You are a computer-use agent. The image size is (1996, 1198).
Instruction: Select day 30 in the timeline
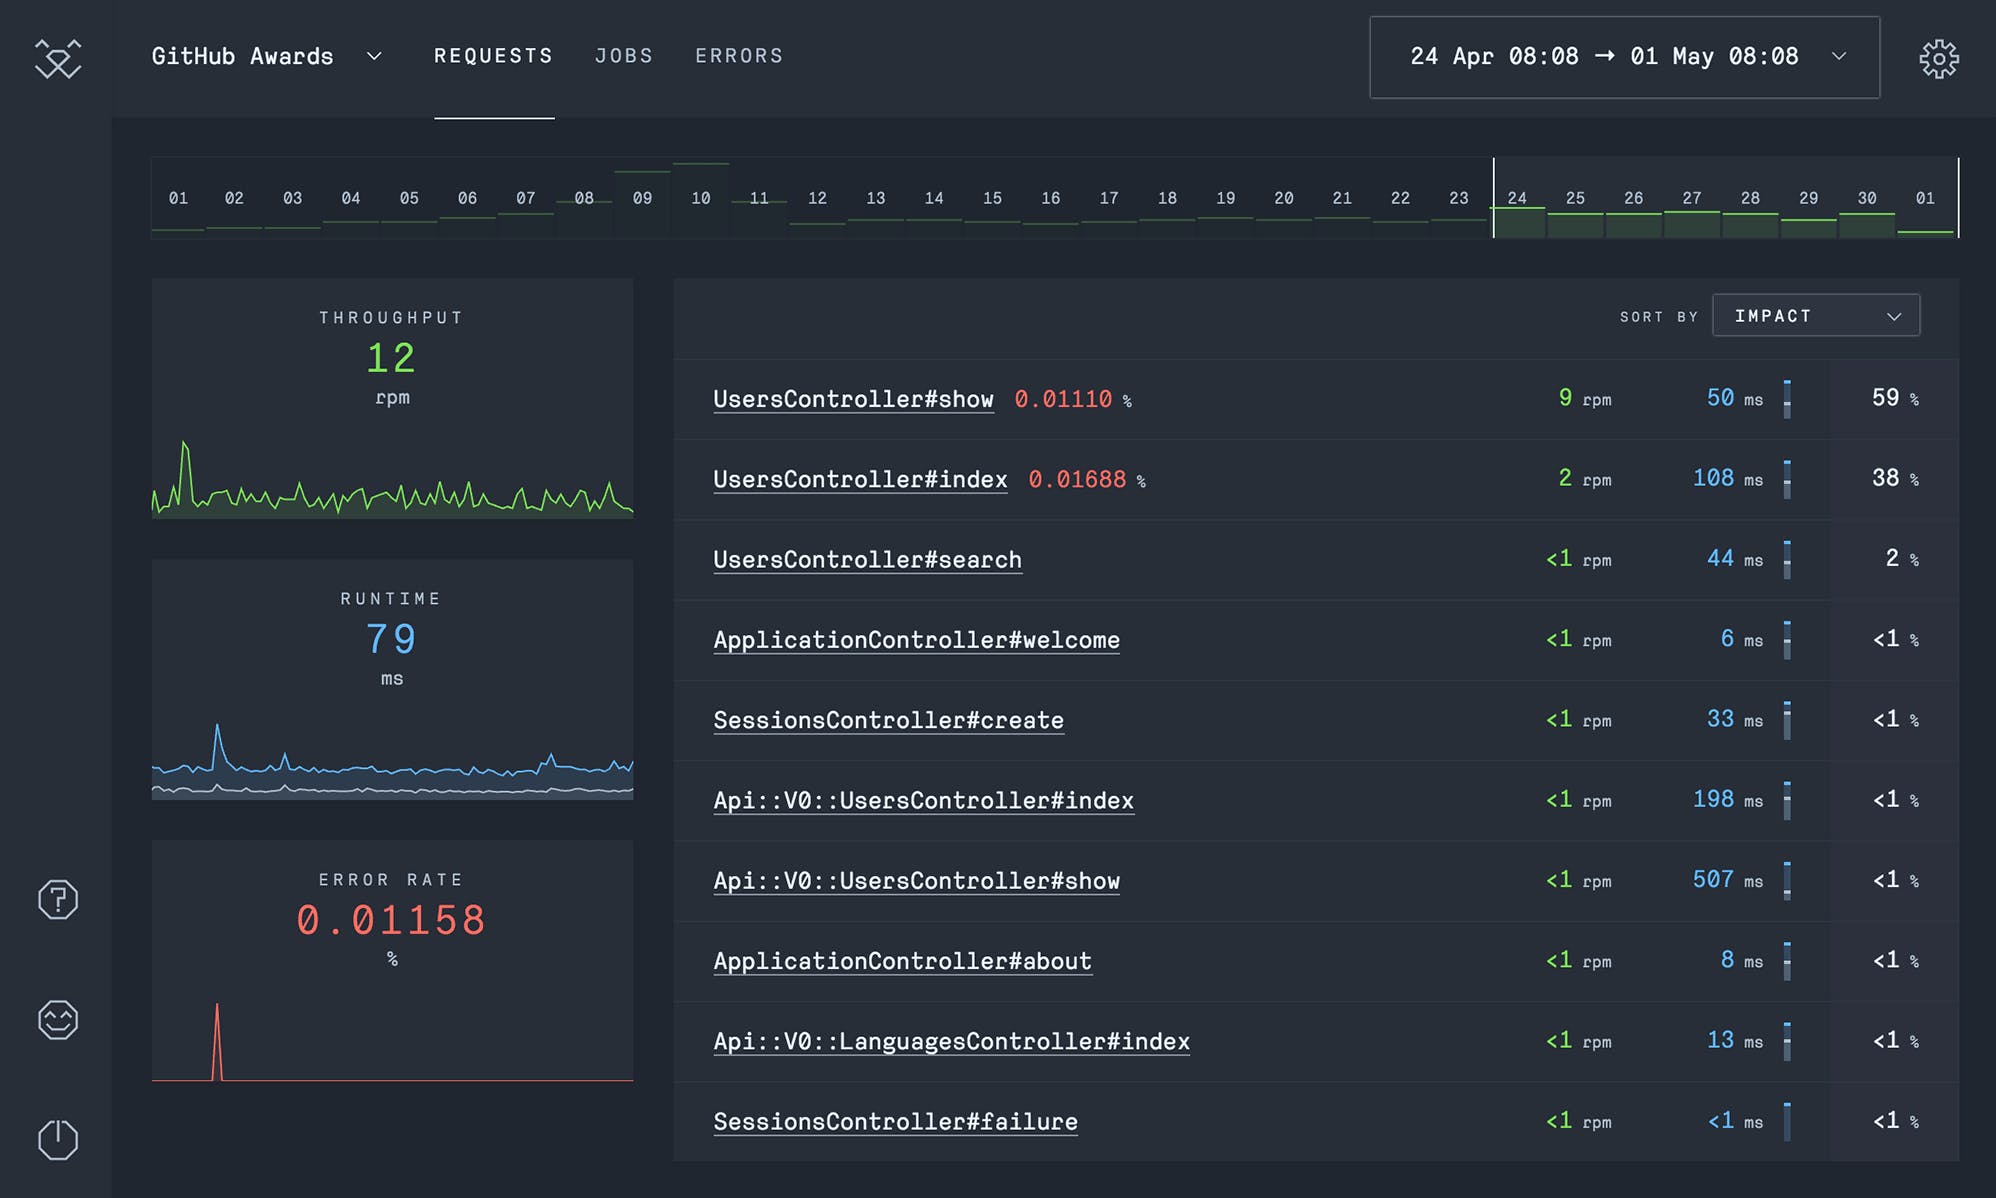(1867, 198)
